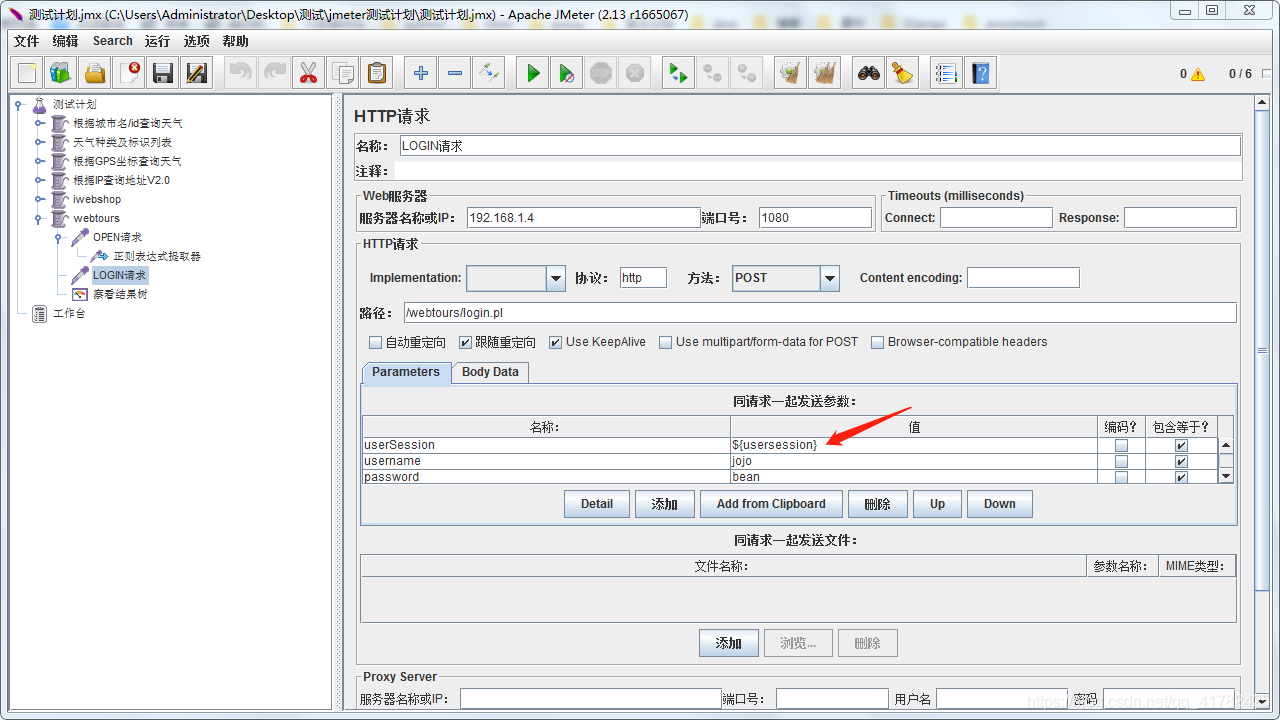Click the Toggle enable/disable icon
The image size is (1280, 720).
pos(489,73)
